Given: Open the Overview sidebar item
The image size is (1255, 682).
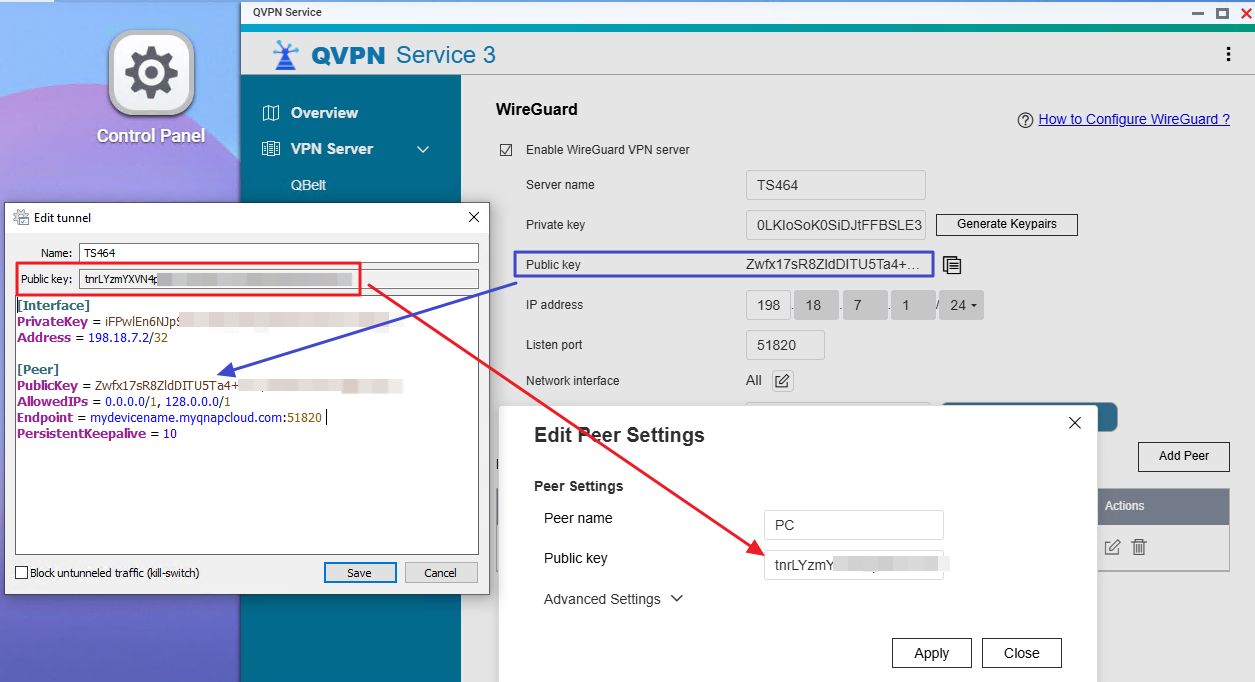Looking at the screenshot, I should tap(323, 113).
